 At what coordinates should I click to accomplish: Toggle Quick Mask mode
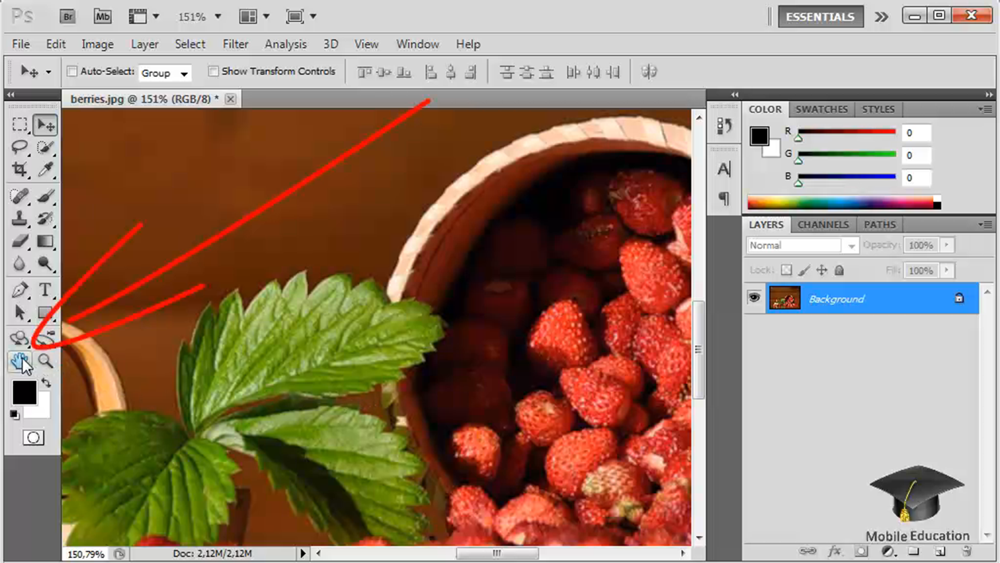(x=33, y=437)
